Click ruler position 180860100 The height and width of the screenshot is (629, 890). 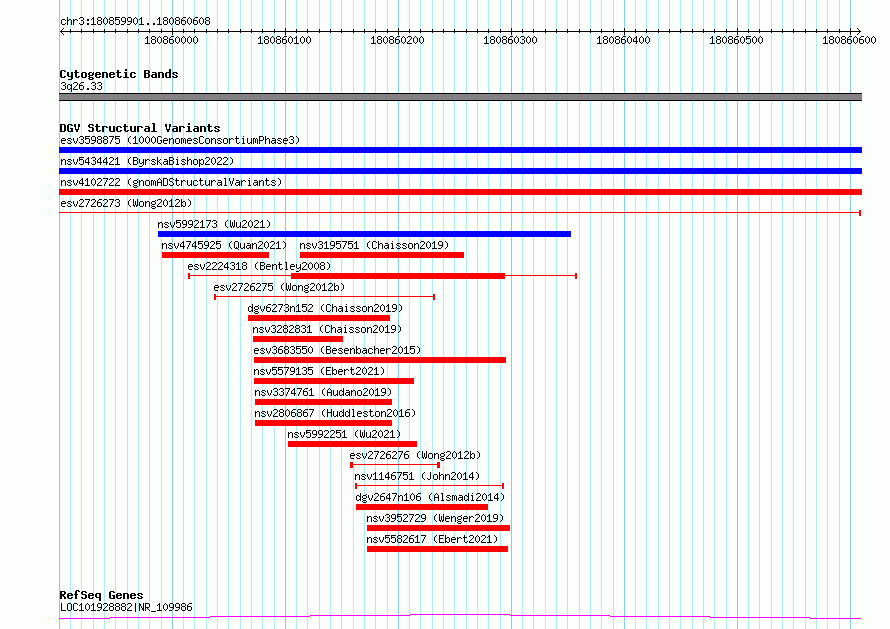tap(284, 40)
